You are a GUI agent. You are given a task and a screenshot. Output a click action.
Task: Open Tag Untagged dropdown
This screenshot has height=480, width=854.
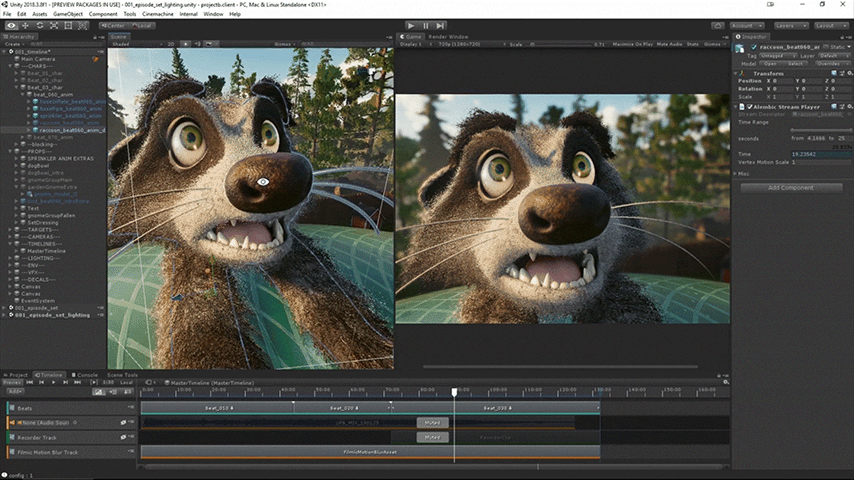[778, 56]
